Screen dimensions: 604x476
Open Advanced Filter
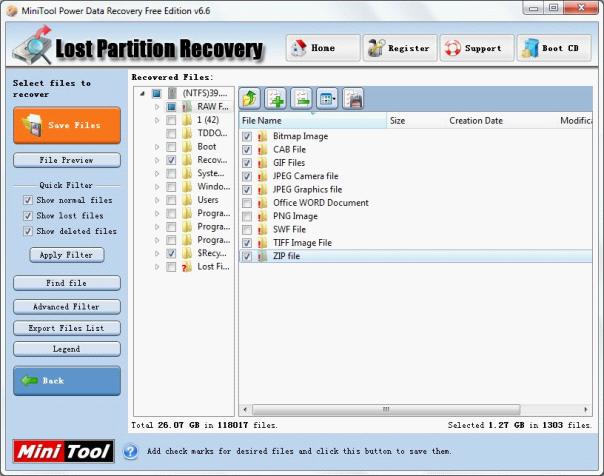67,307
